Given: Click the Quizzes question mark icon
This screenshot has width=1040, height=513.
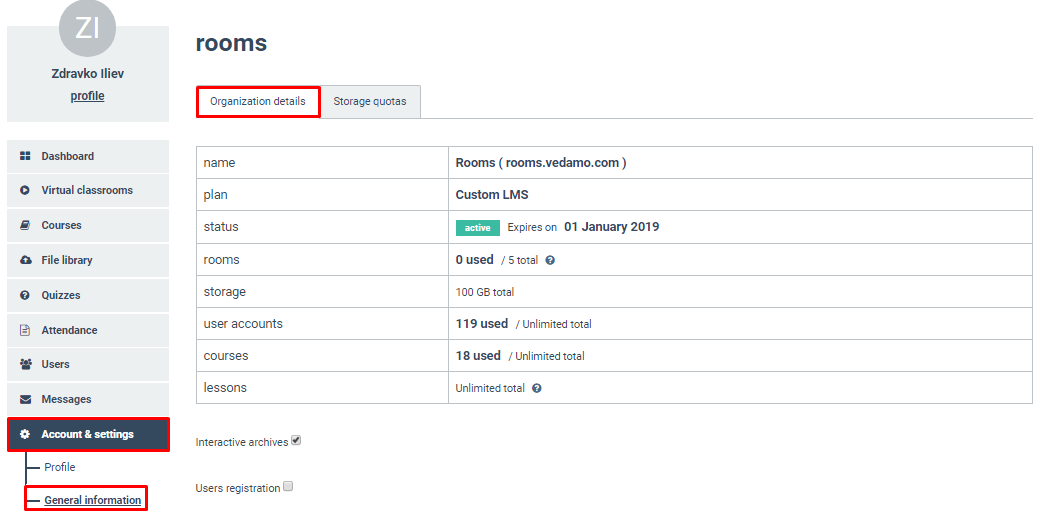Looking at the screenshot, I should (x=25, y=295).
